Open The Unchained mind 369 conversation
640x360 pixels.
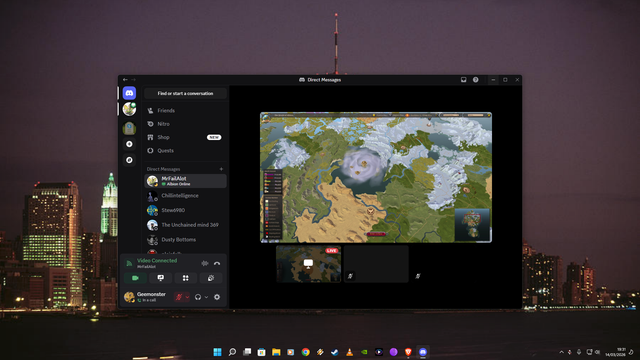186,225
